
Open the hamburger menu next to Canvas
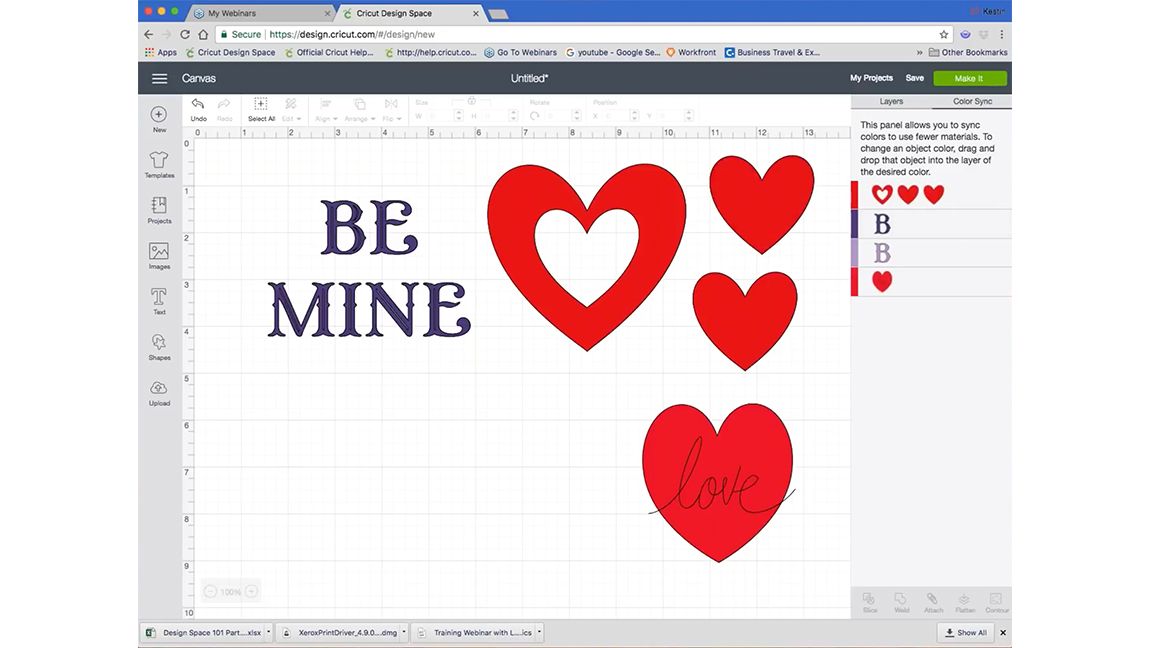tap(159, 78)
